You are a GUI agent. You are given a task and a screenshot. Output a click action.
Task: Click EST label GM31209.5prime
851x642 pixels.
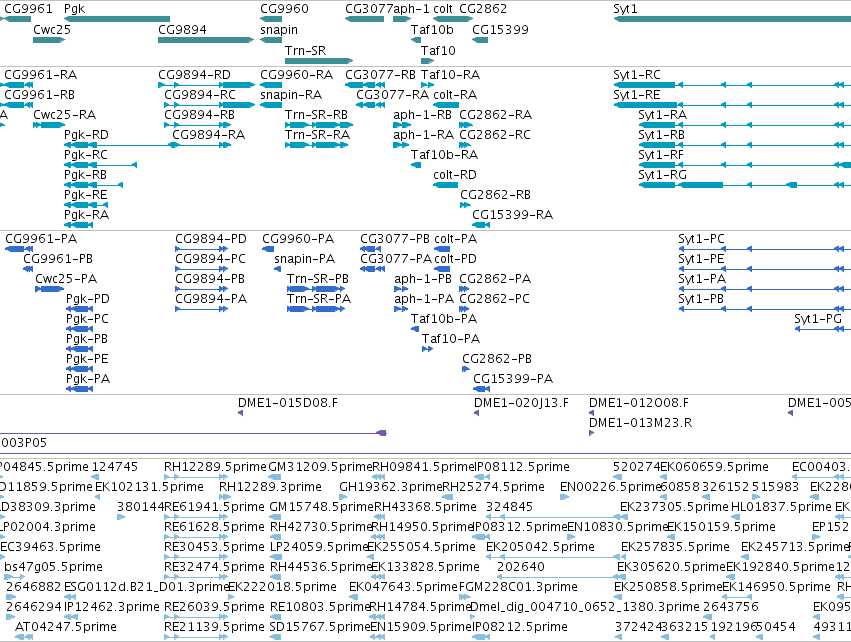coord(321,467)
